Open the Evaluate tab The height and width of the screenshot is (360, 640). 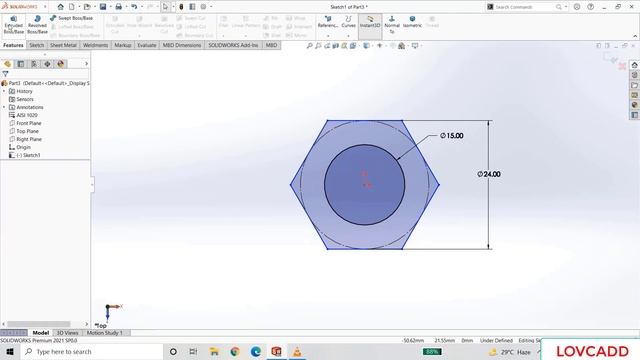[x=147, y=45]
